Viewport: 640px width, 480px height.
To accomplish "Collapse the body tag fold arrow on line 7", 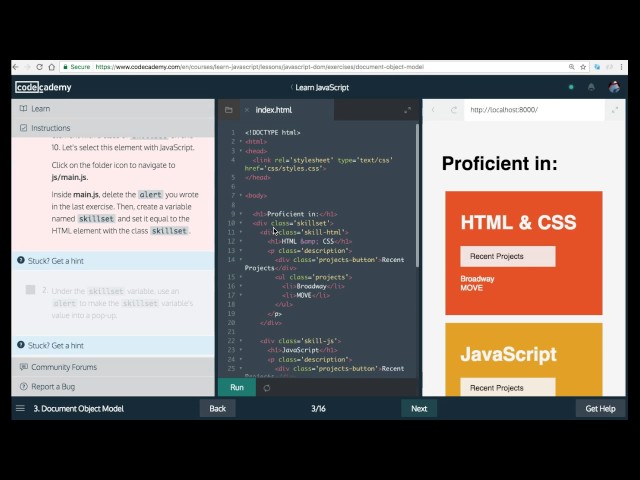I will [240, 195].
